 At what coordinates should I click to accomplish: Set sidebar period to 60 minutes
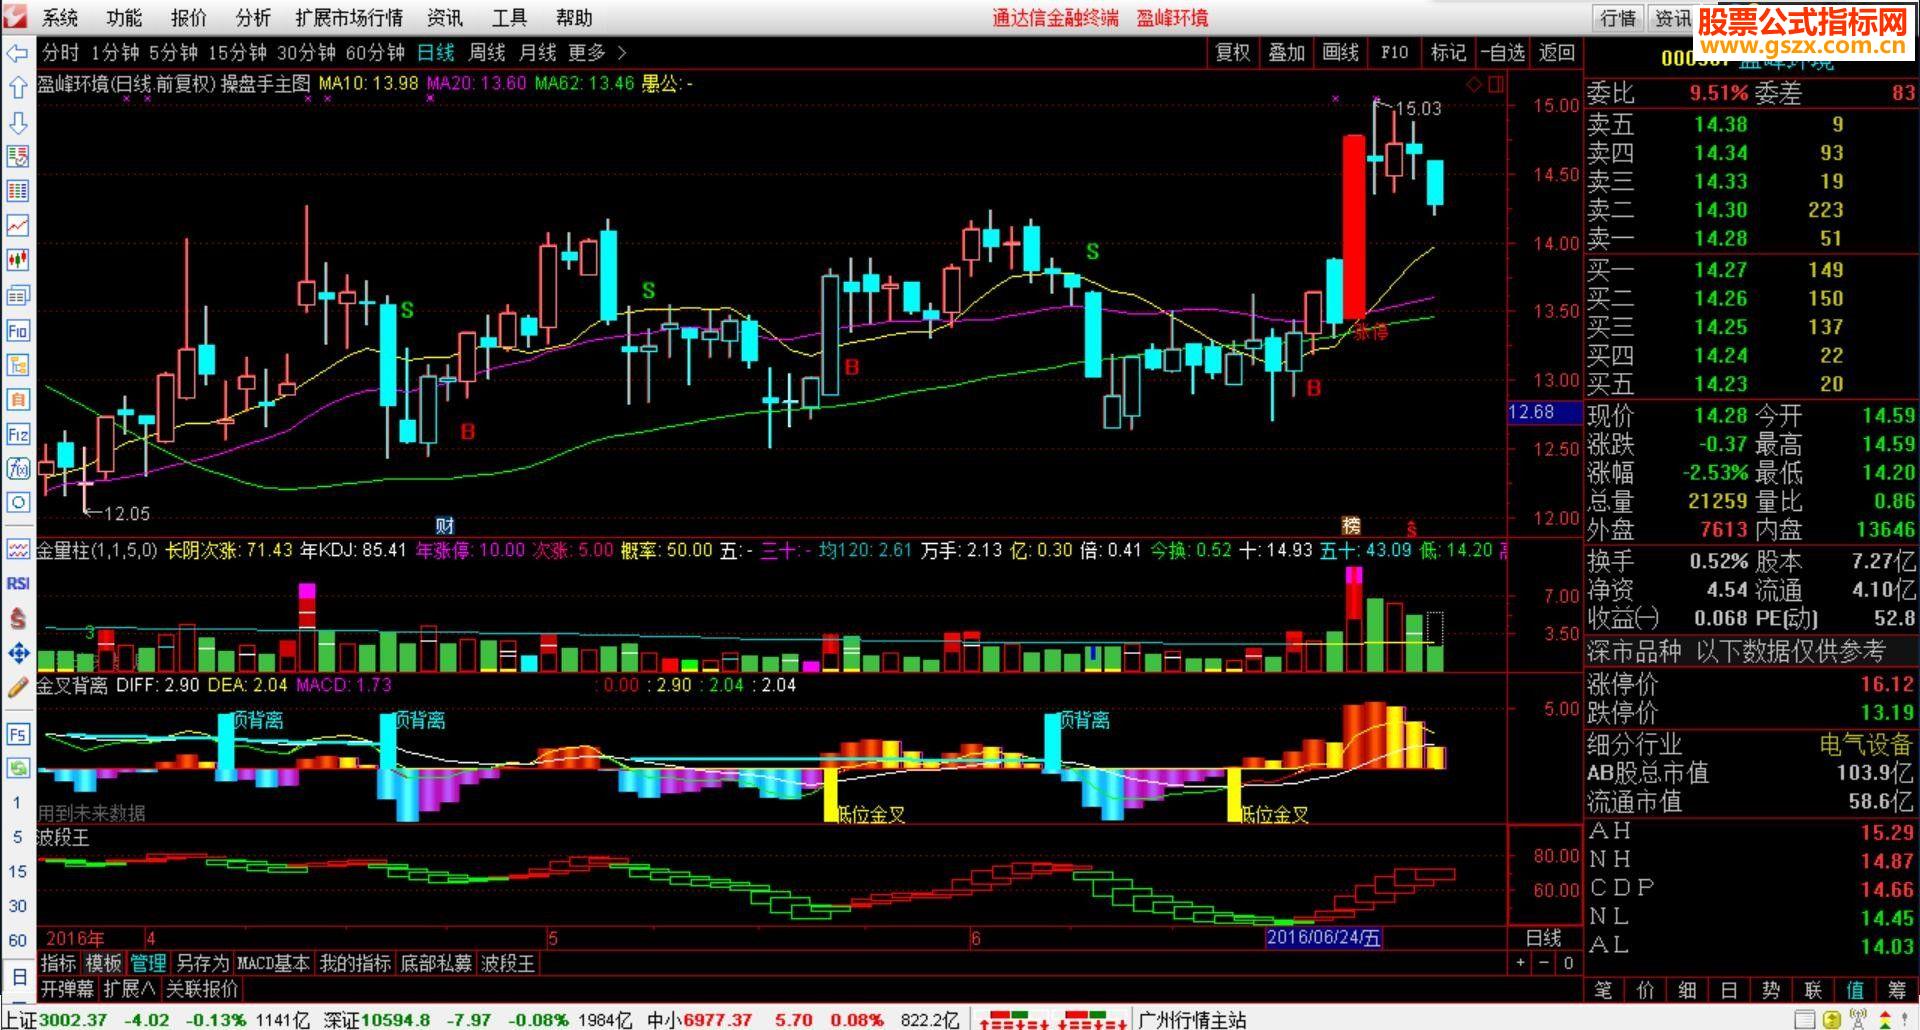tap(18, 941)
